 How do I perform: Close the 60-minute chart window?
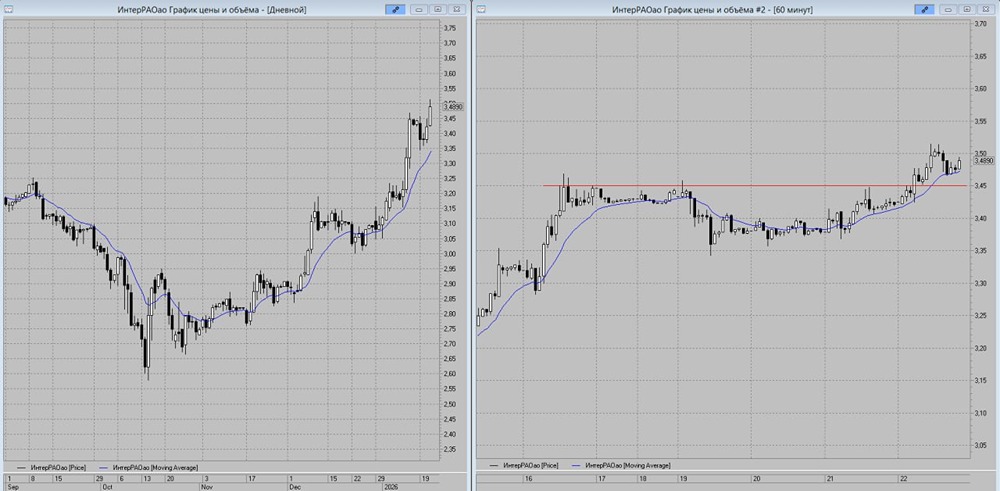(x=985, y=10)
